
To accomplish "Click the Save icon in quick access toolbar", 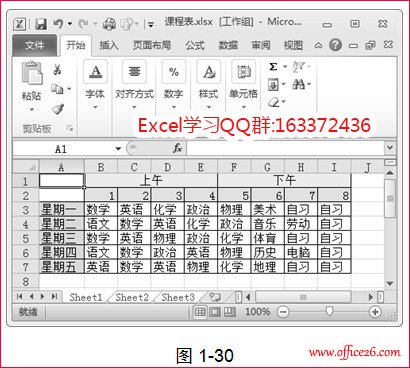I will point(41,24).
